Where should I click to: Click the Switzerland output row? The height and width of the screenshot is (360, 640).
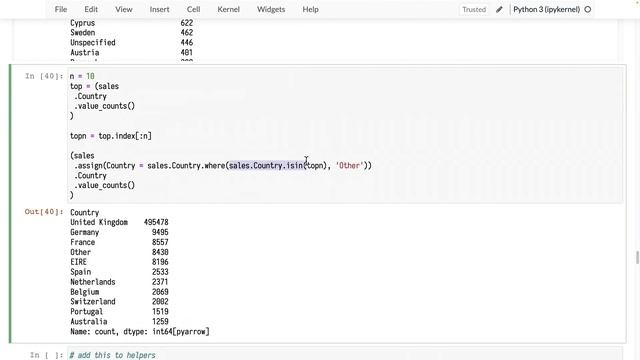pos(119,302)
